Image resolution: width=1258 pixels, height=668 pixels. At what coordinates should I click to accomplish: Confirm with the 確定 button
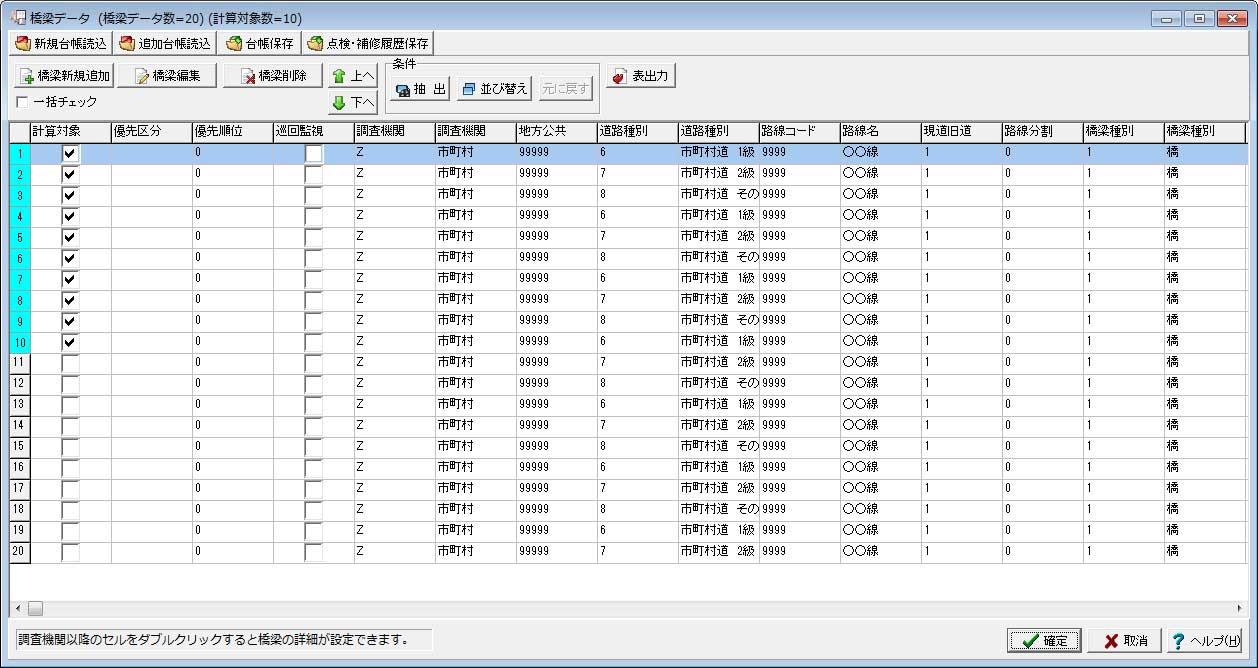click(1043, 640)
